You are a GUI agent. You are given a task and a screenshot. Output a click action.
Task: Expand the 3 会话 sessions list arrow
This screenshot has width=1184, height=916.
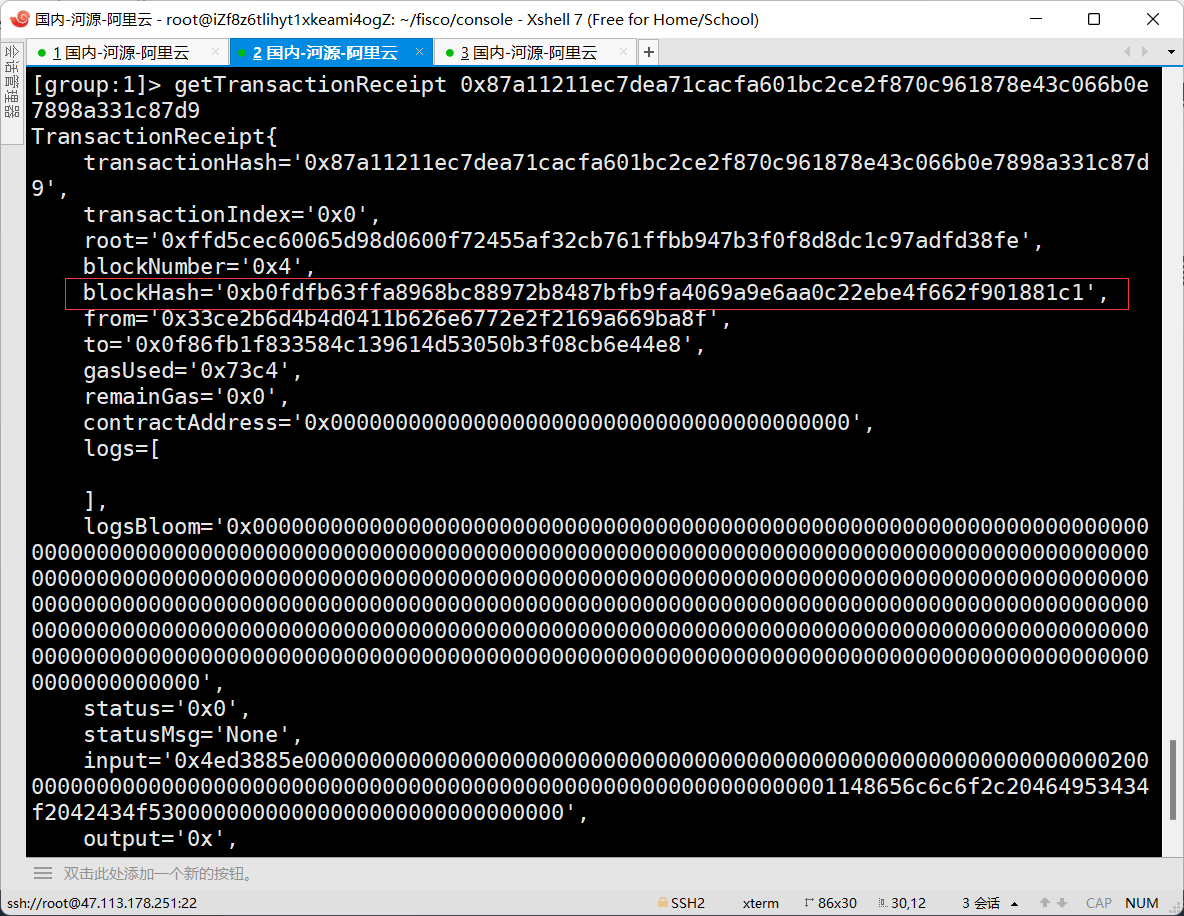(1015, 903)
